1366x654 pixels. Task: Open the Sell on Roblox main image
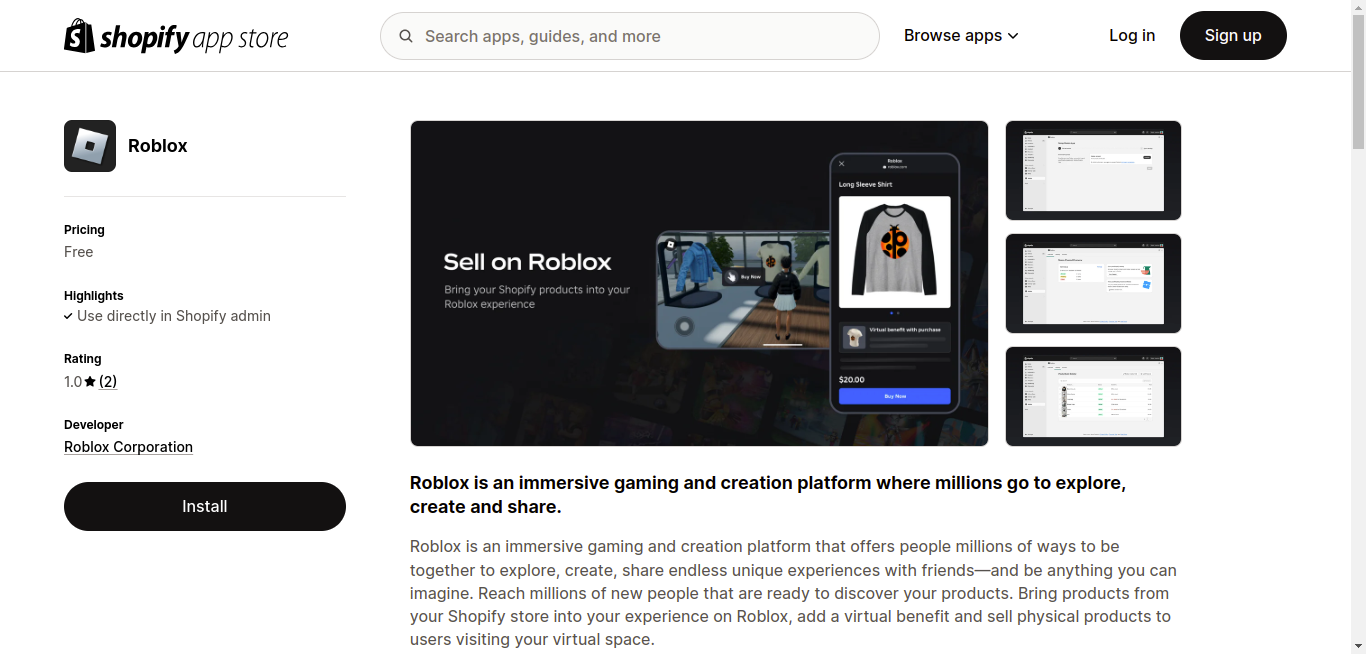click(699, 283)
